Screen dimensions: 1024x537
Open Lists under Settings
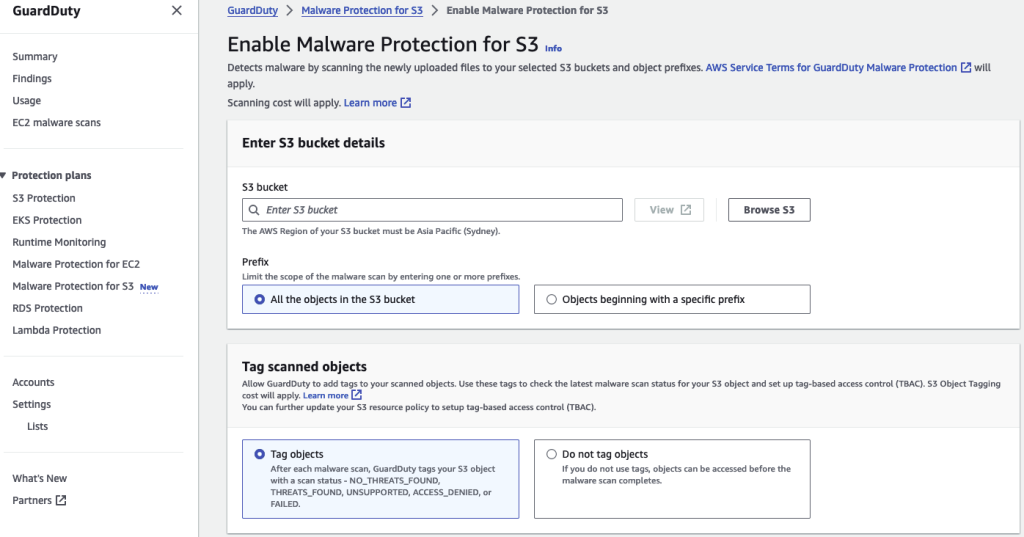click(x=37, y=426)
